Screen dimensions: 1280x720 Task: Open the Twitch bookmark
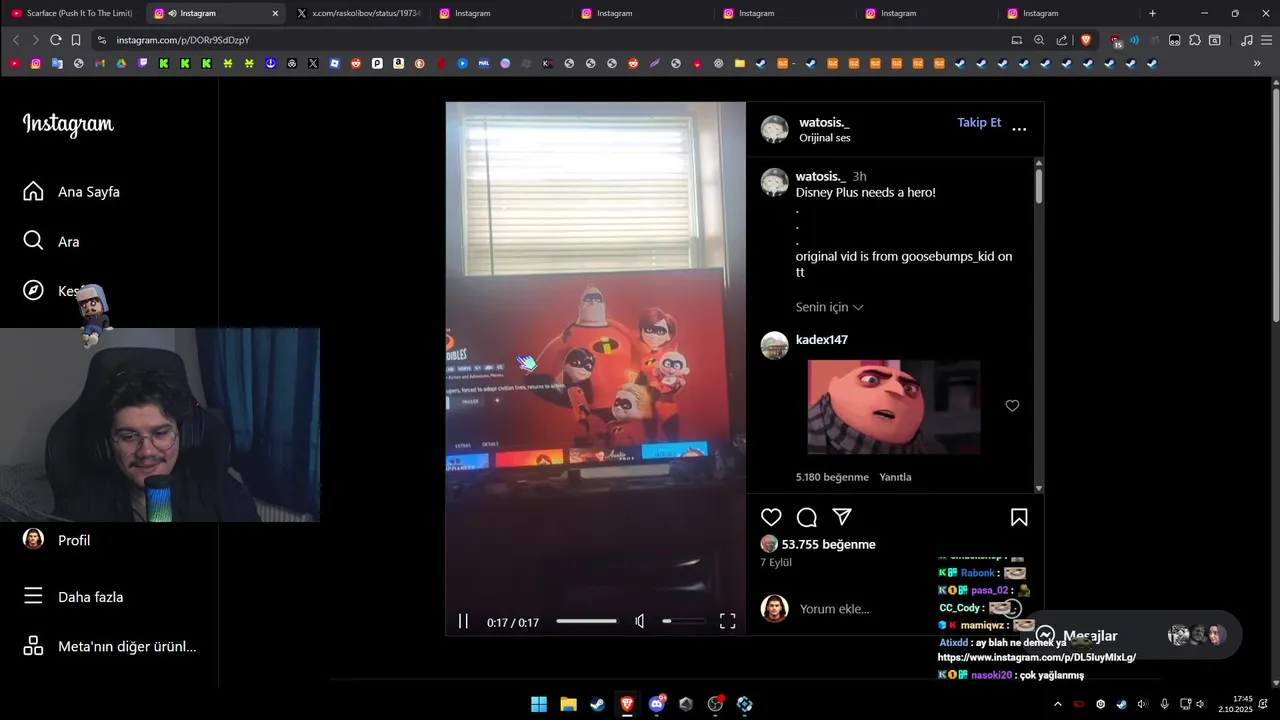pos(143,63)
